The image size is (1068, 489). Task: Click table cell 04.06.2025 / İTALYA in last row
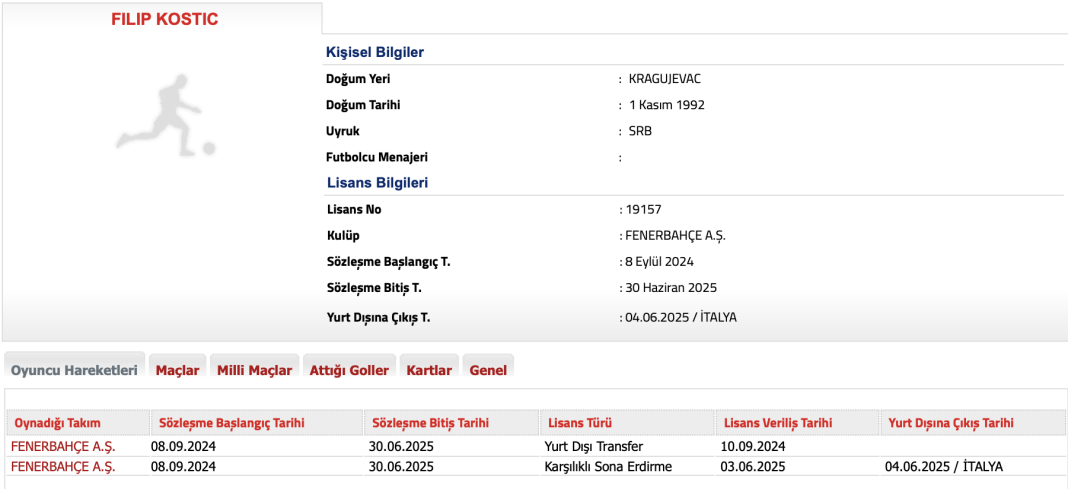pyautogui.click(x=944, y=467)
